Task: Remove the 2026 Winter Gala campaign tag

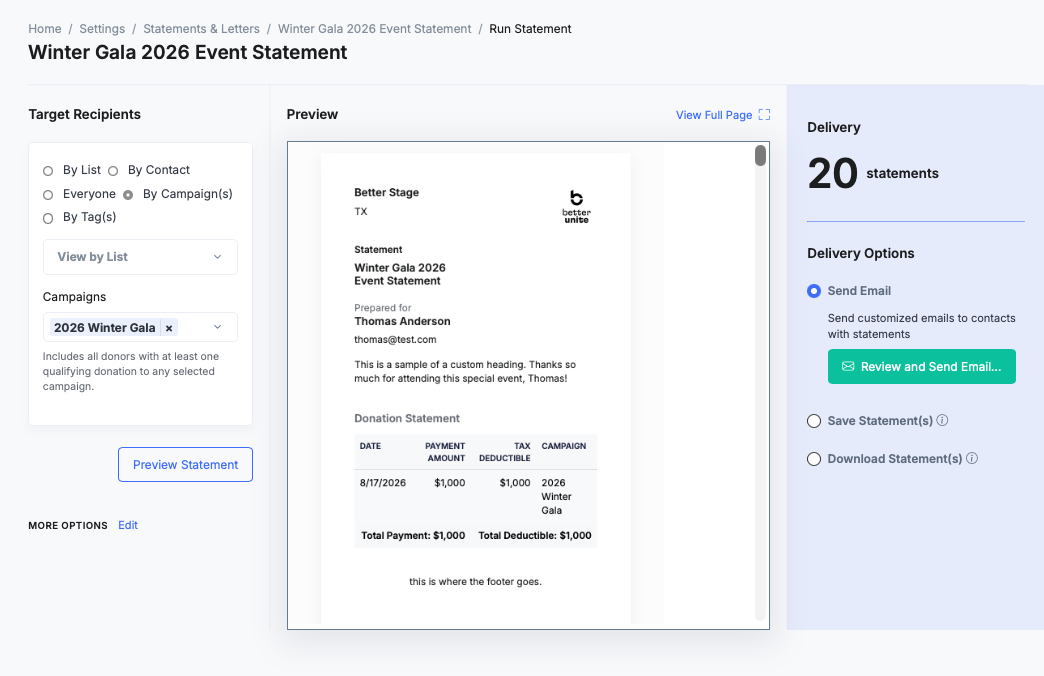Action: pyautogui.click(x=169, y=328)
